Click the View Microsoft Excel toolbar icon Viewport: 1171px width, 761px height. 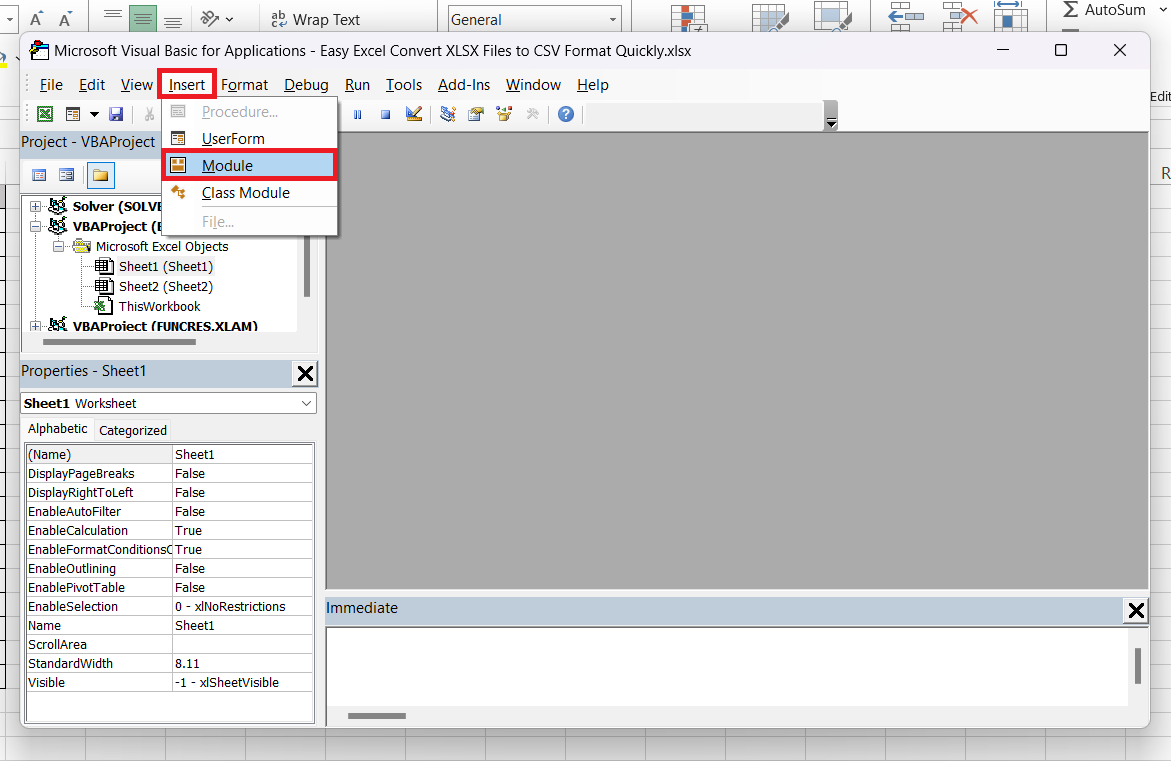45,114
